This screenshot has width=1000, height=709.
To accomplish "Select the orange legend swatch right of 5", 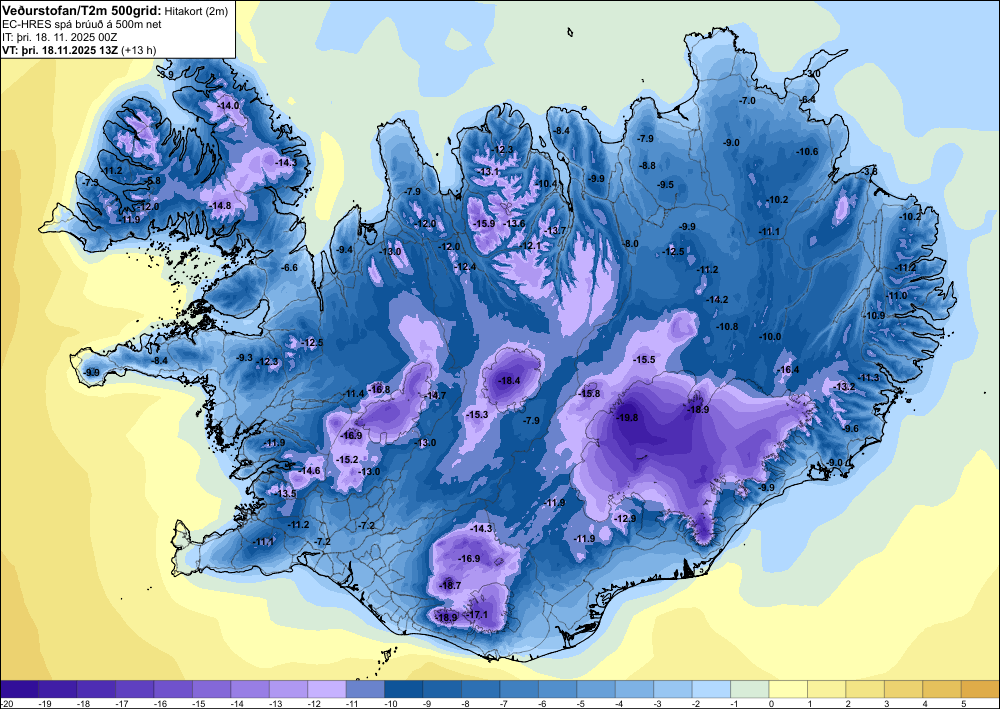I will point(980,689).
